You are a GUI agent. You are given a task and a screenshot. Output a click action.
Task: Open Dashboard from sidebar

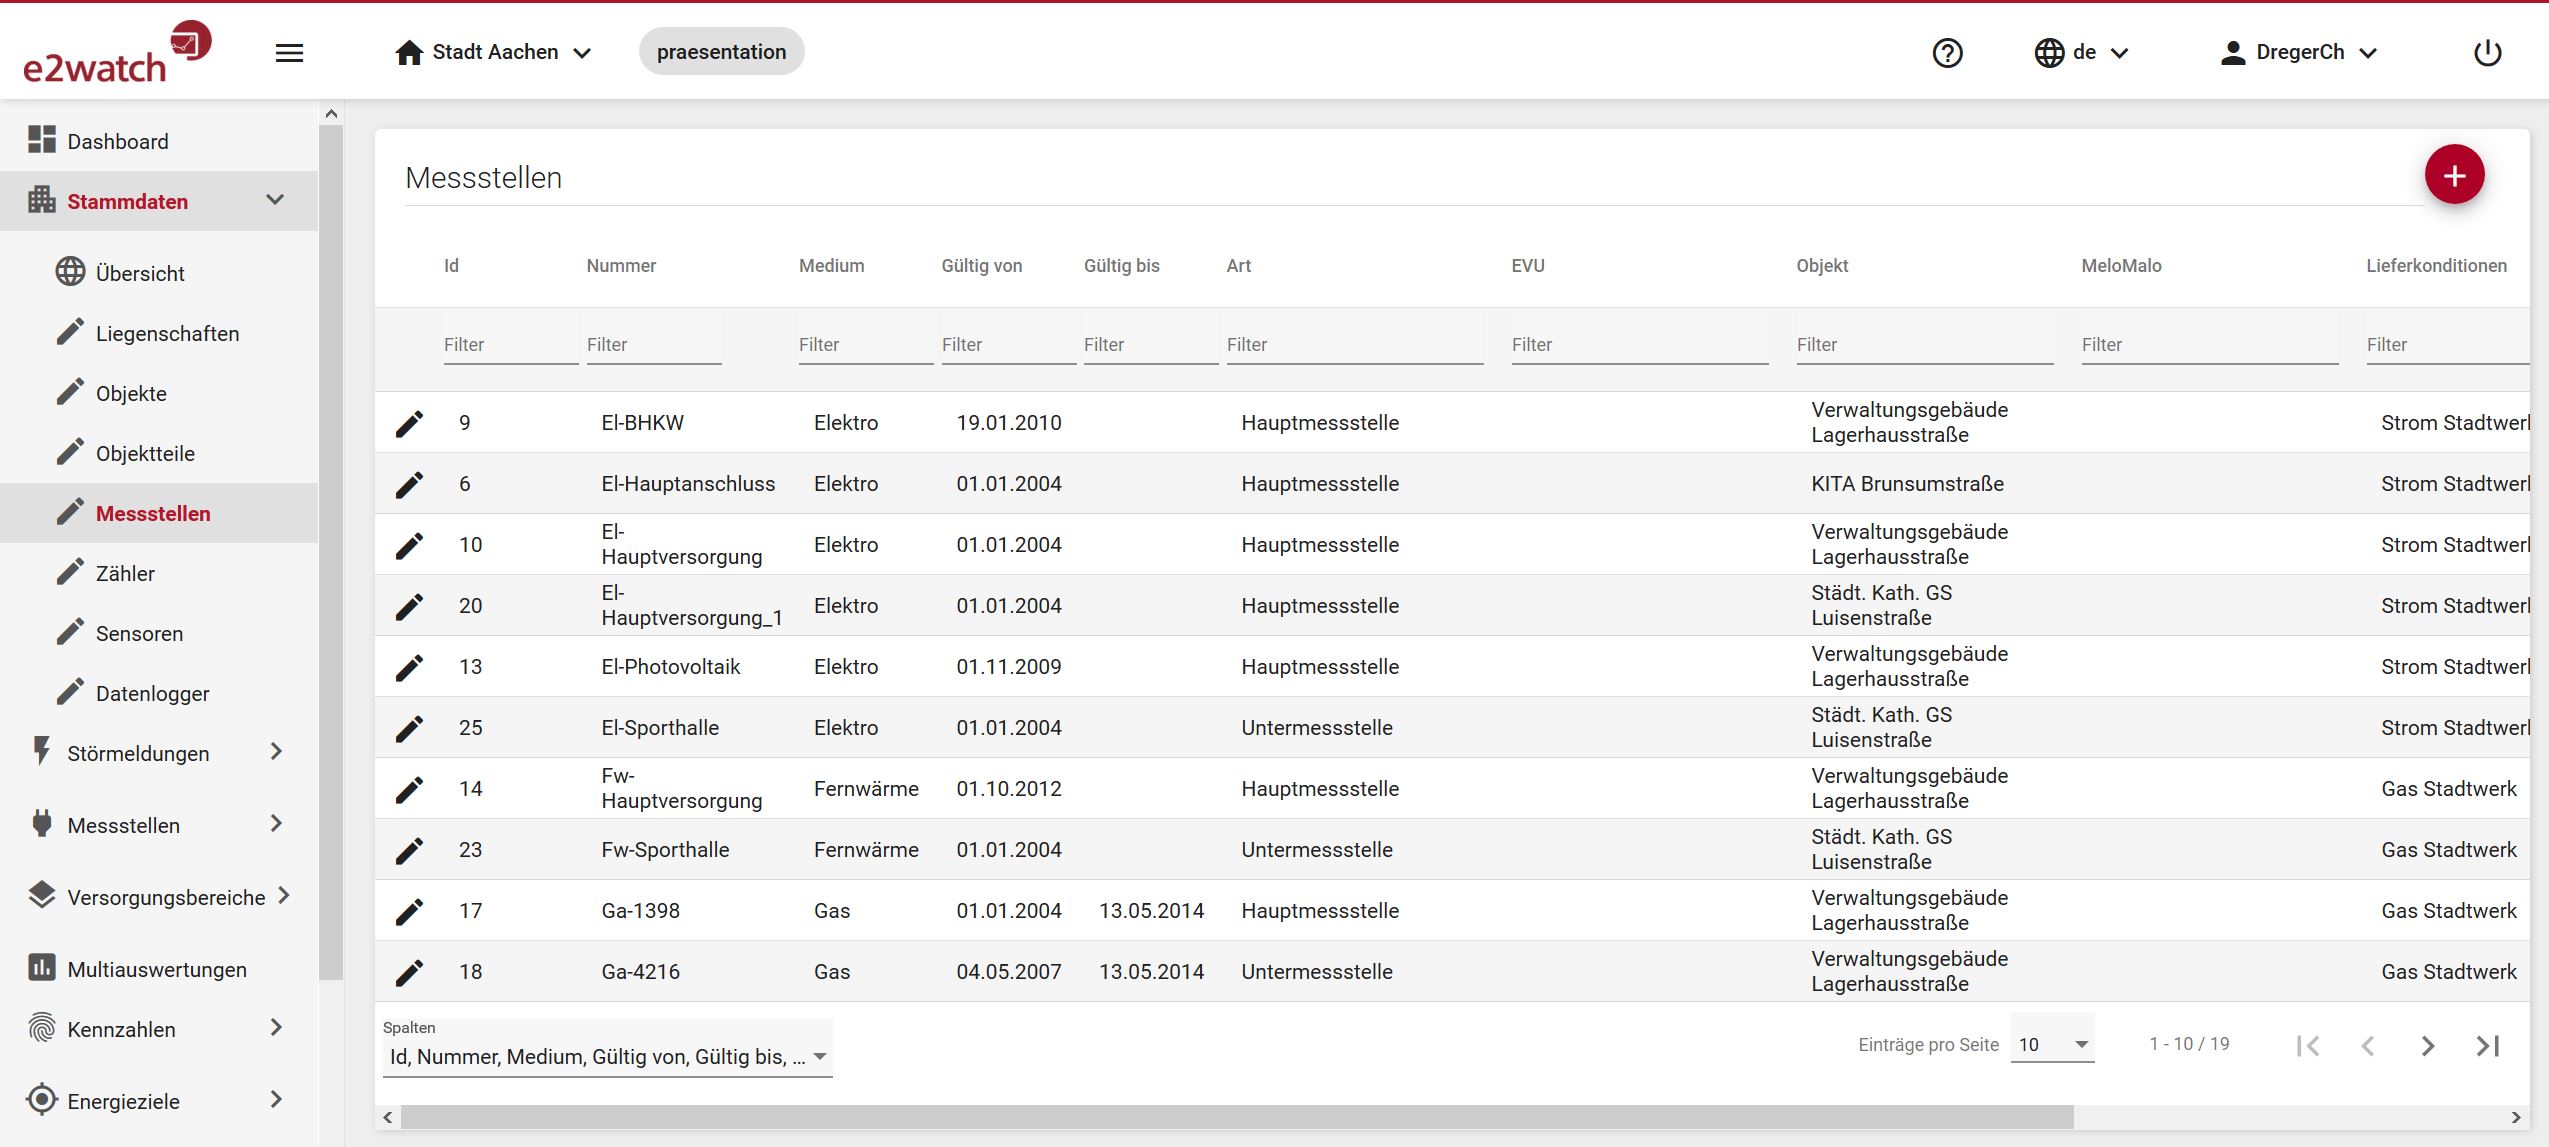(117, 141)
